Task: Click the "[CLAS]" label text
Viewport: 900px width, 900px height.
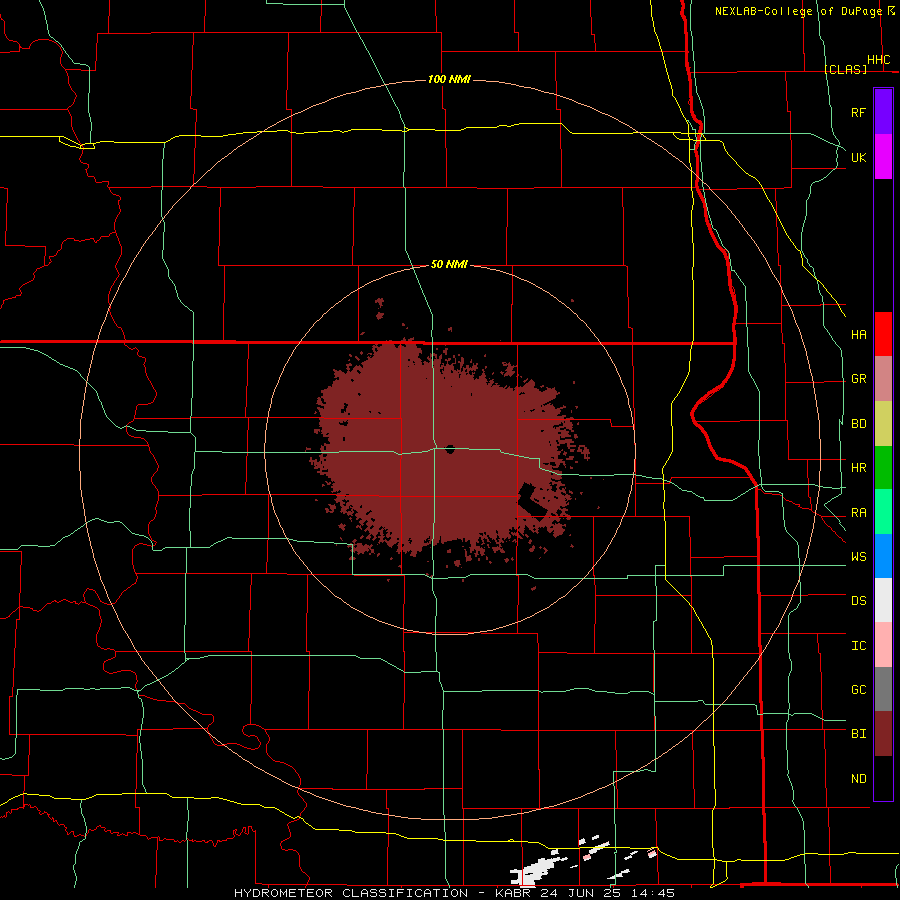Action: tap(845, 69)
